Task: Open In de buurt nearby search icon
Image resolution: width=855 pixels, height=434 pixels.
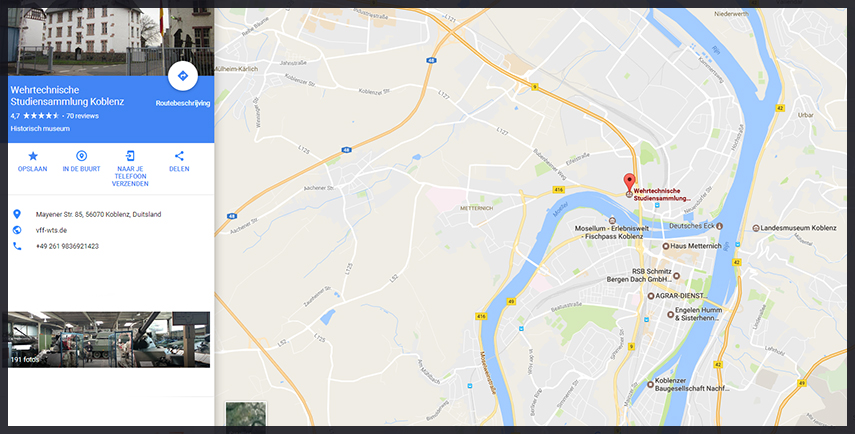Action: pos(81,156)
